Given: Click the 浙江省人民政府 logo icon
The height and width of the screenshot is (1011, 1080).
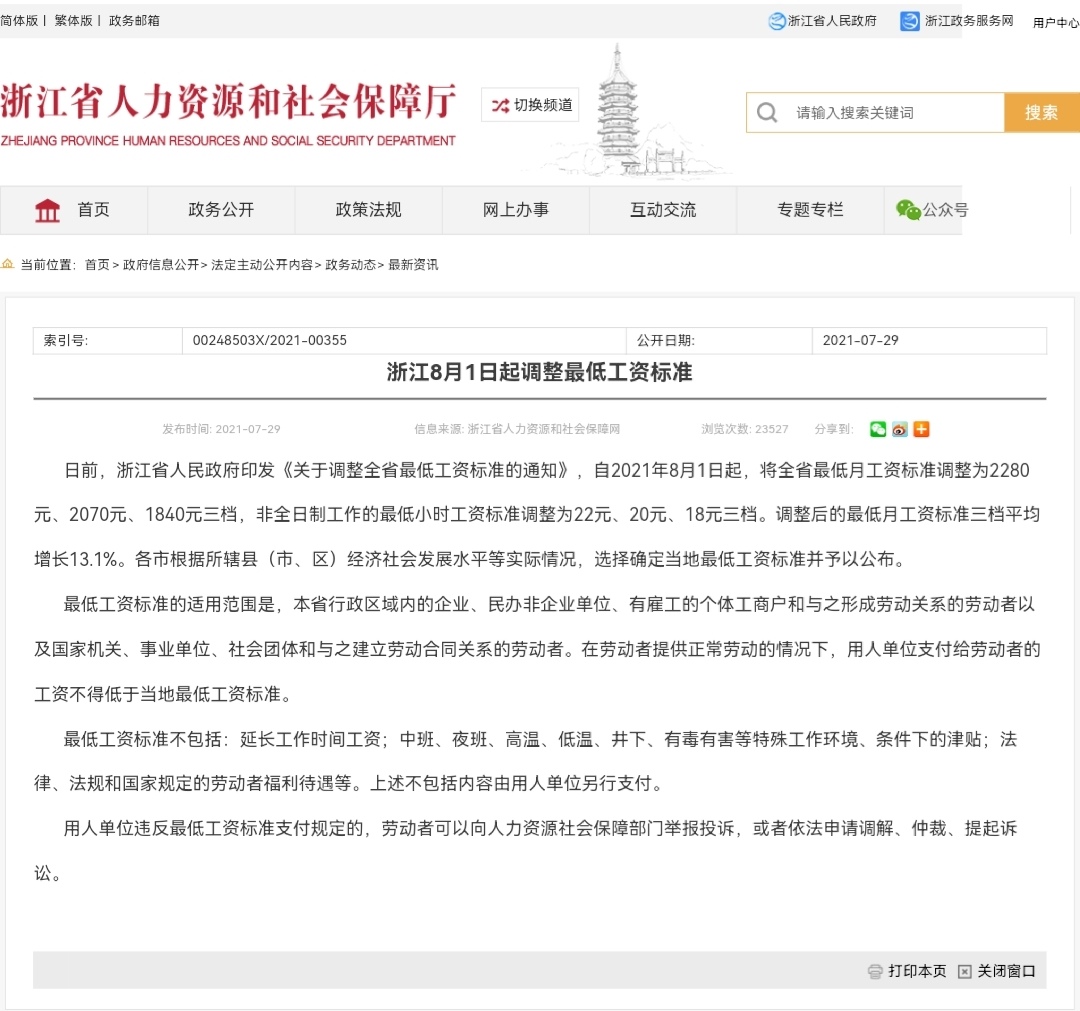Looking at the screenshot, I should click(x=777, y=21).
